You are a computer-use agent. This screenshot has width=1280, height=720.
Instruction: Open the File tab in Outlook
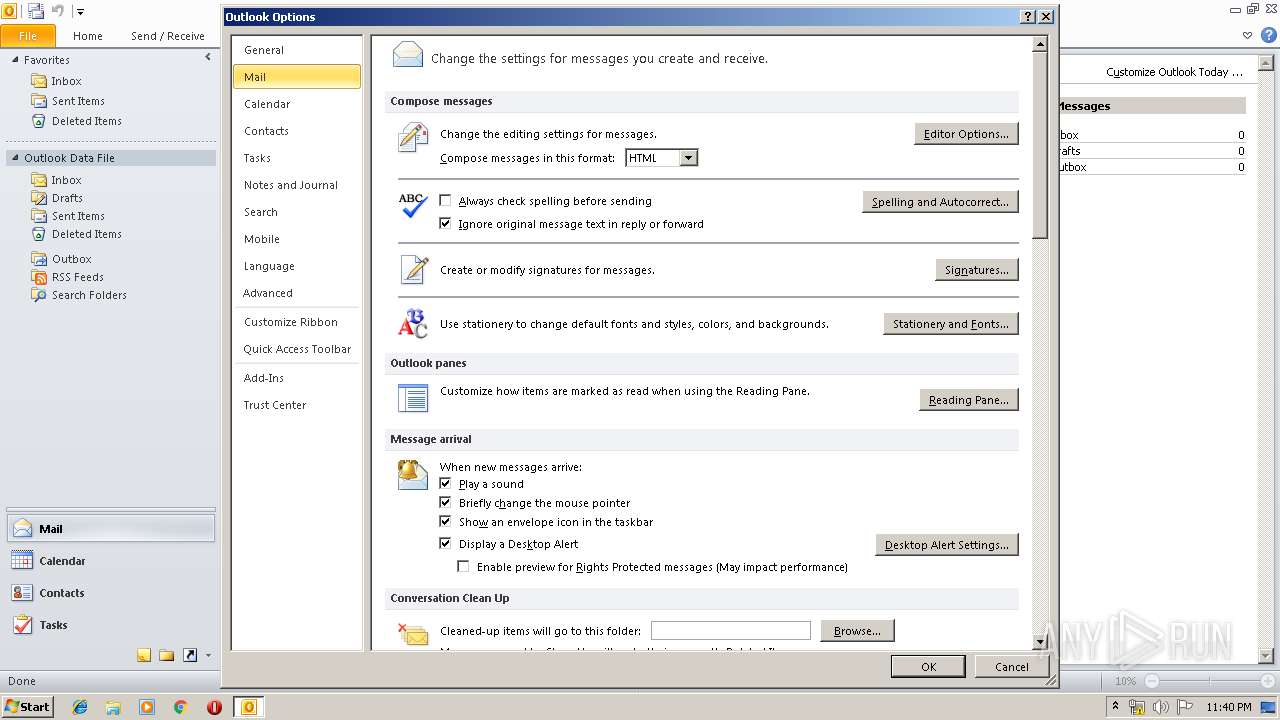tap(28, 36)
